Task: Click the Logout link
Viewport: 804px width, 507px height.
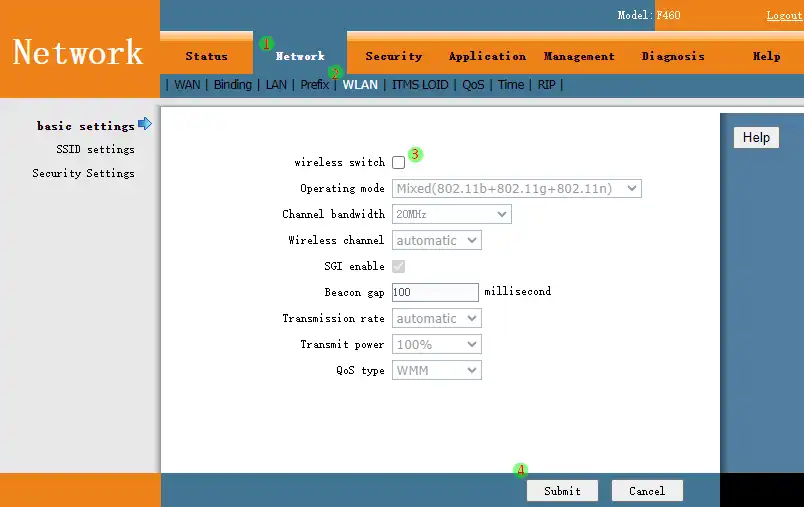Action: tap(783, 15)
